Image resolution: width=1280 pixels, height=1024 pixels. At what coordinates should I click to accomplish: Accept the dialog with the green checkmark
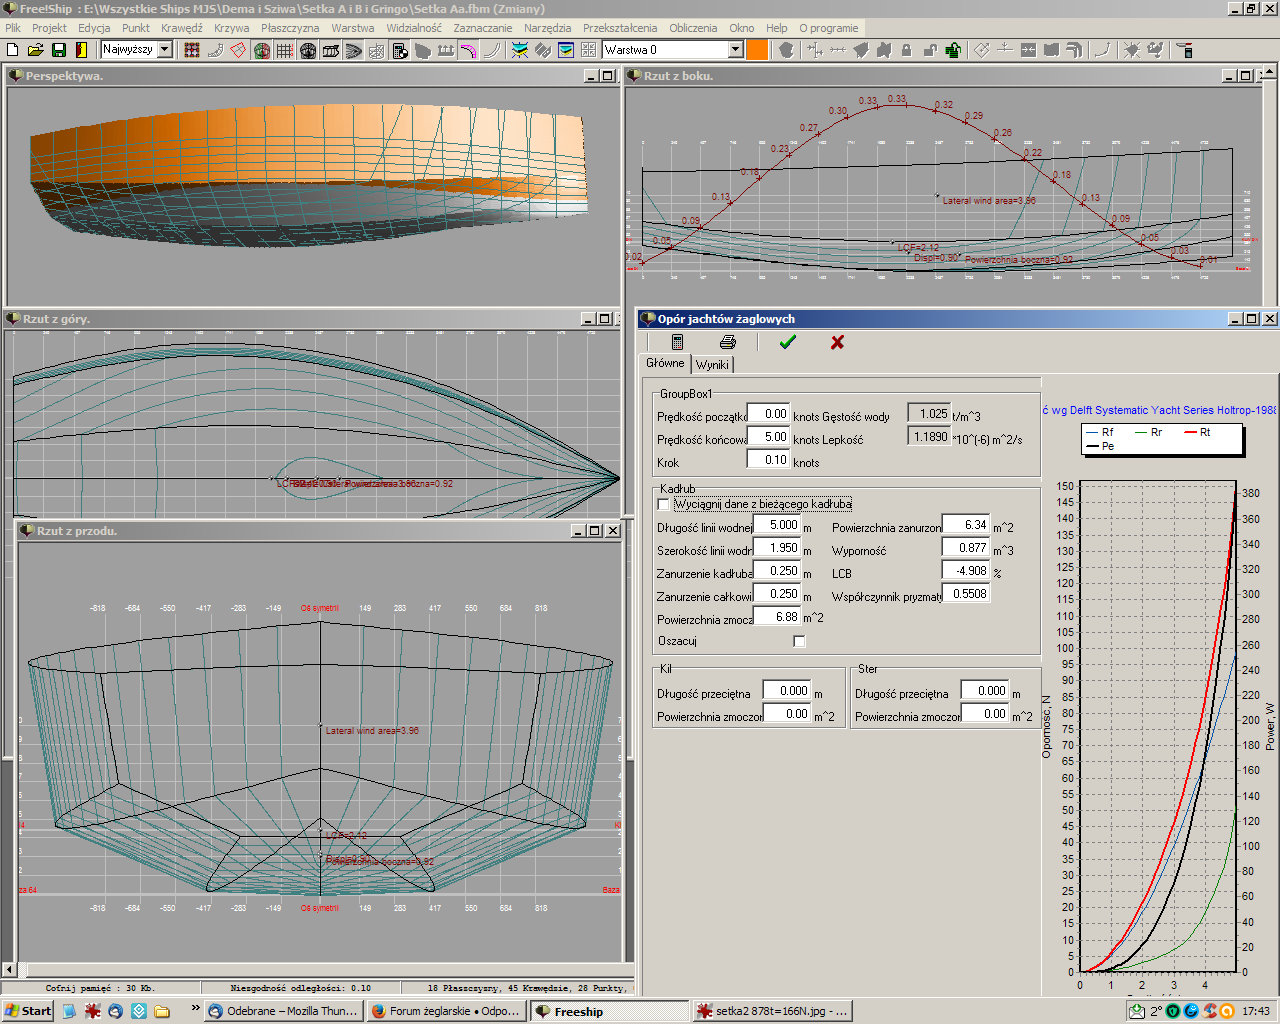[787, 342]
